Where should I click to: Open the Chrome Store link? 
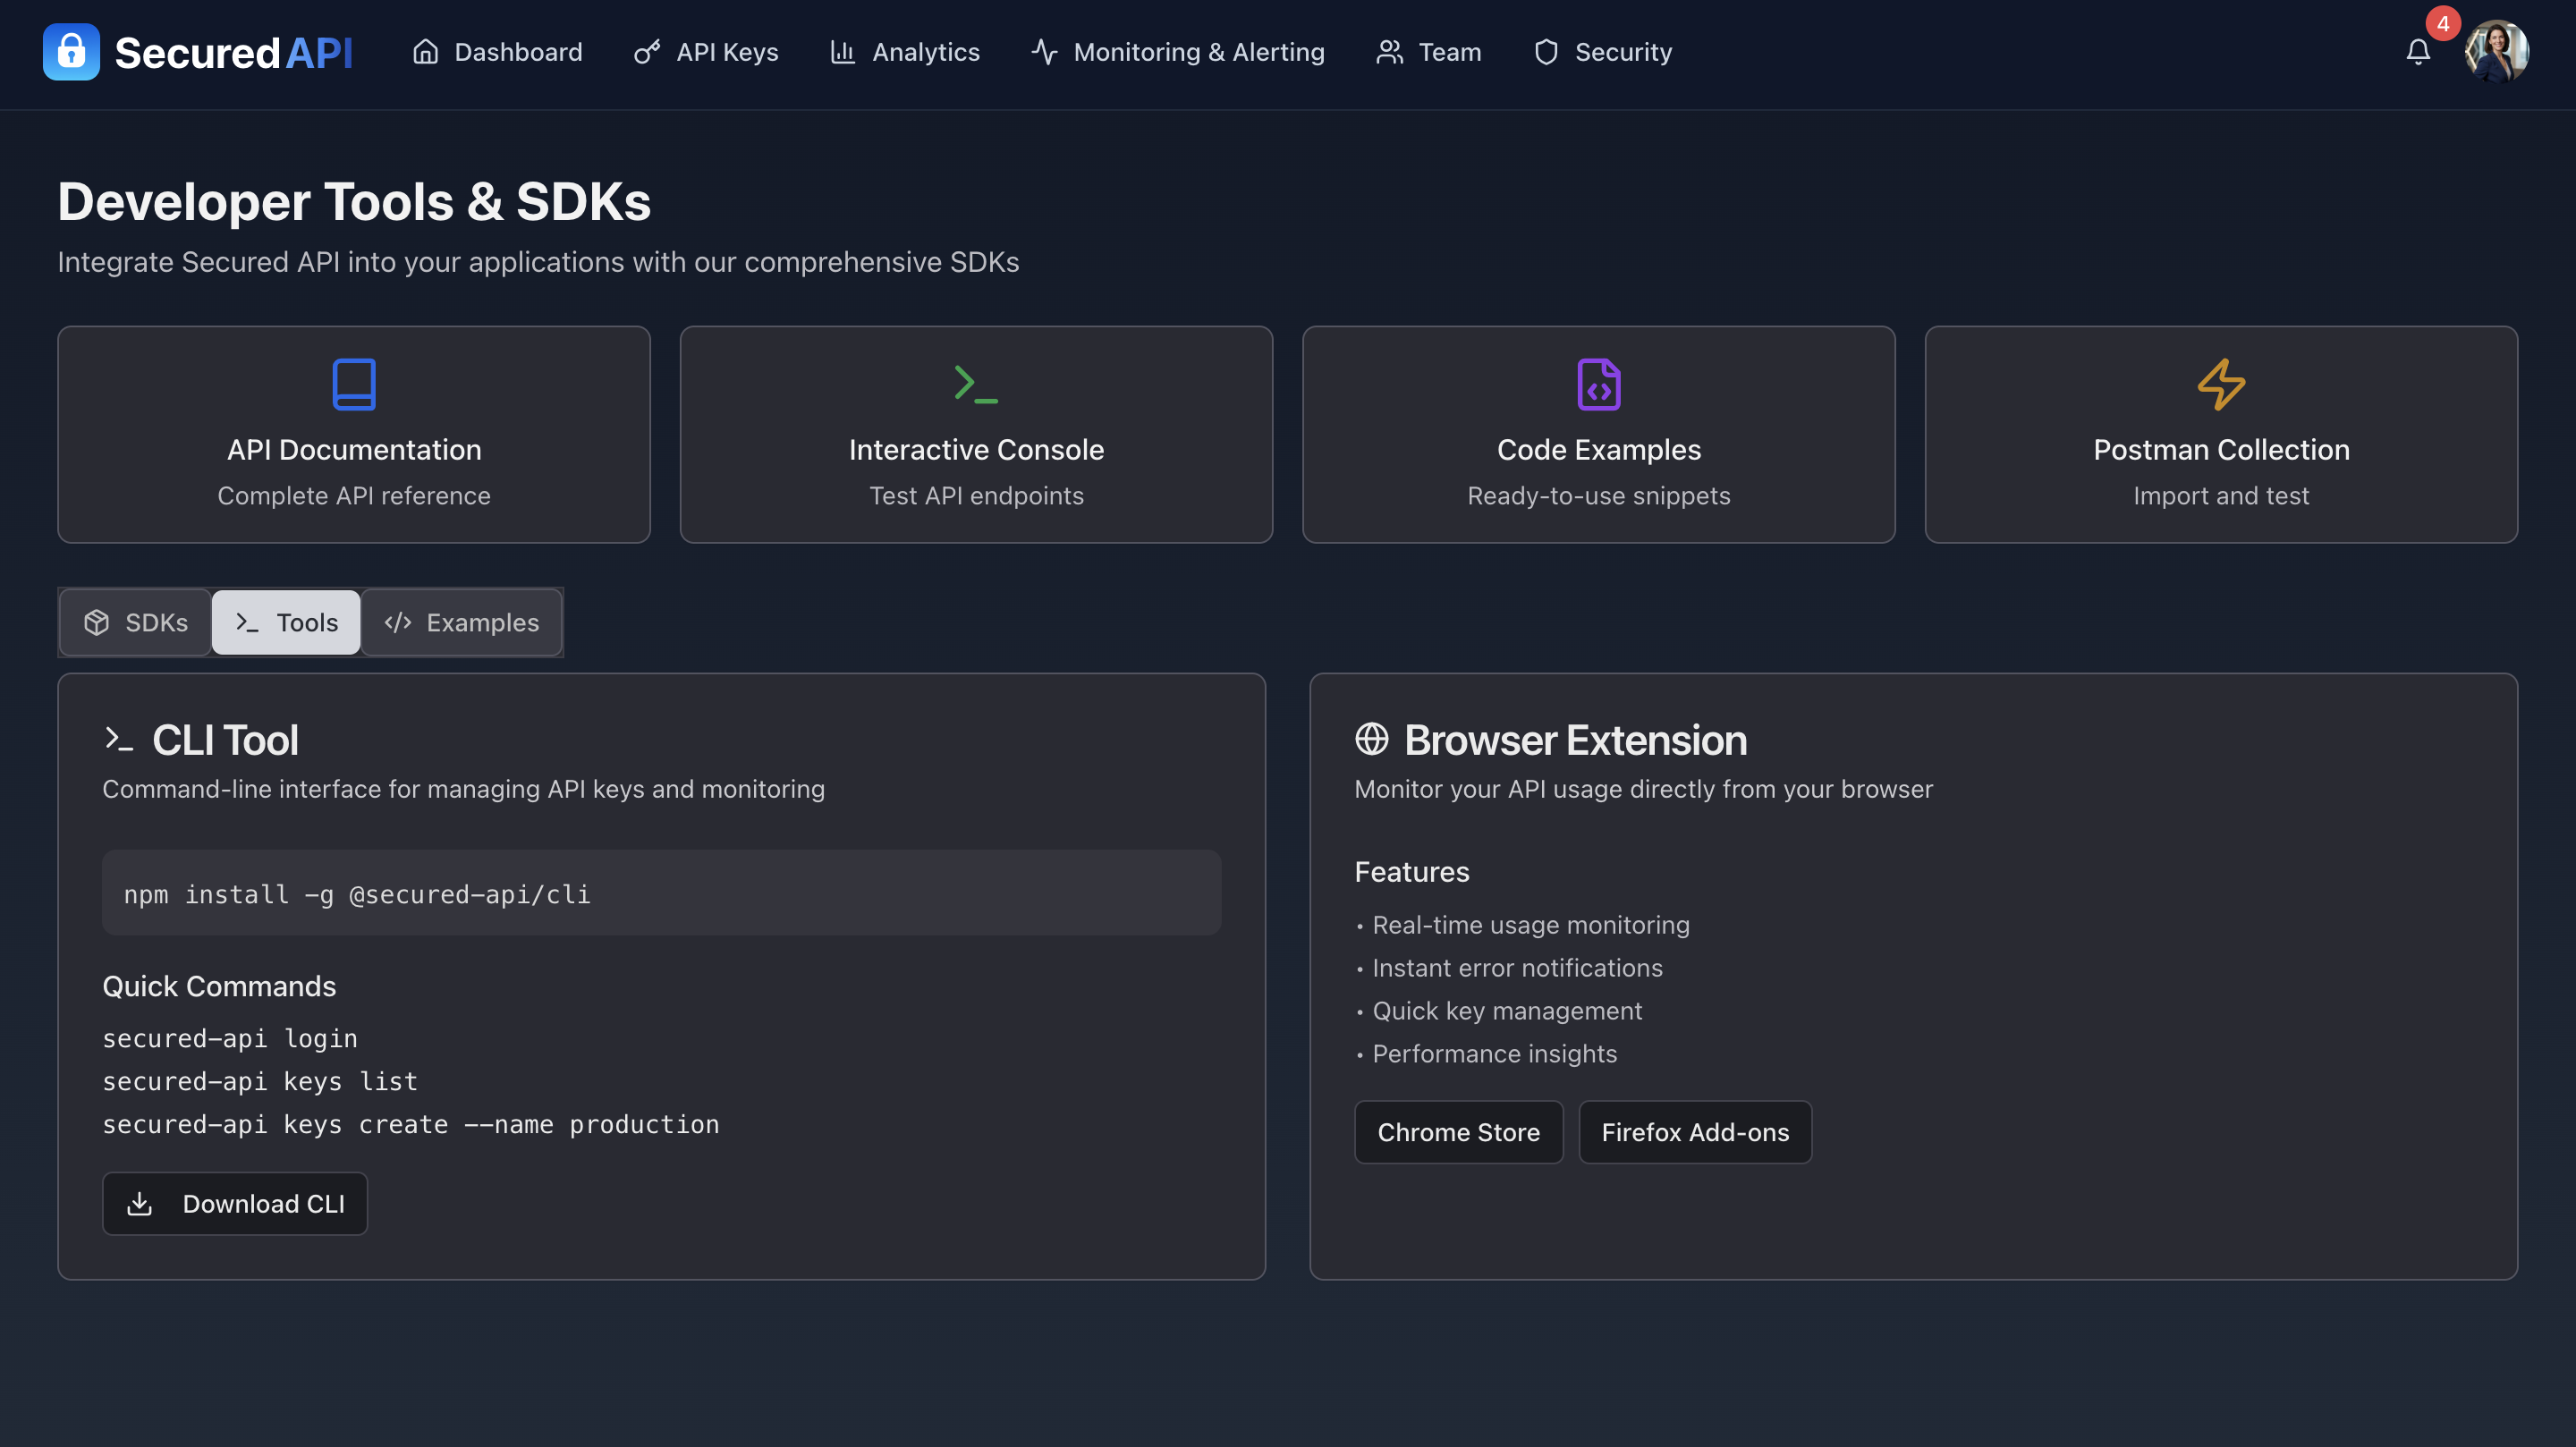(1458, 1132)
